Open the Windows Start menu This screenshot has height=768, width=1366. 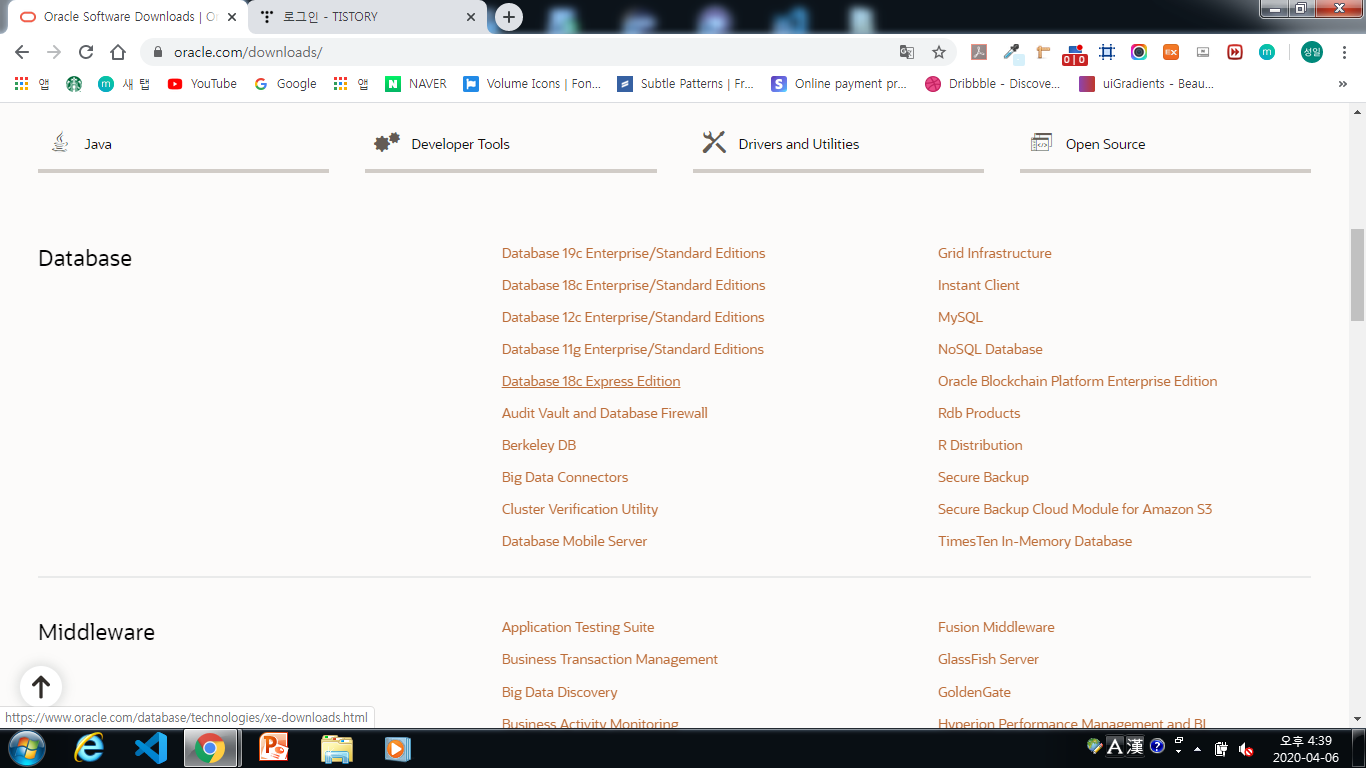pyautogui.click(x=25, y=748)
